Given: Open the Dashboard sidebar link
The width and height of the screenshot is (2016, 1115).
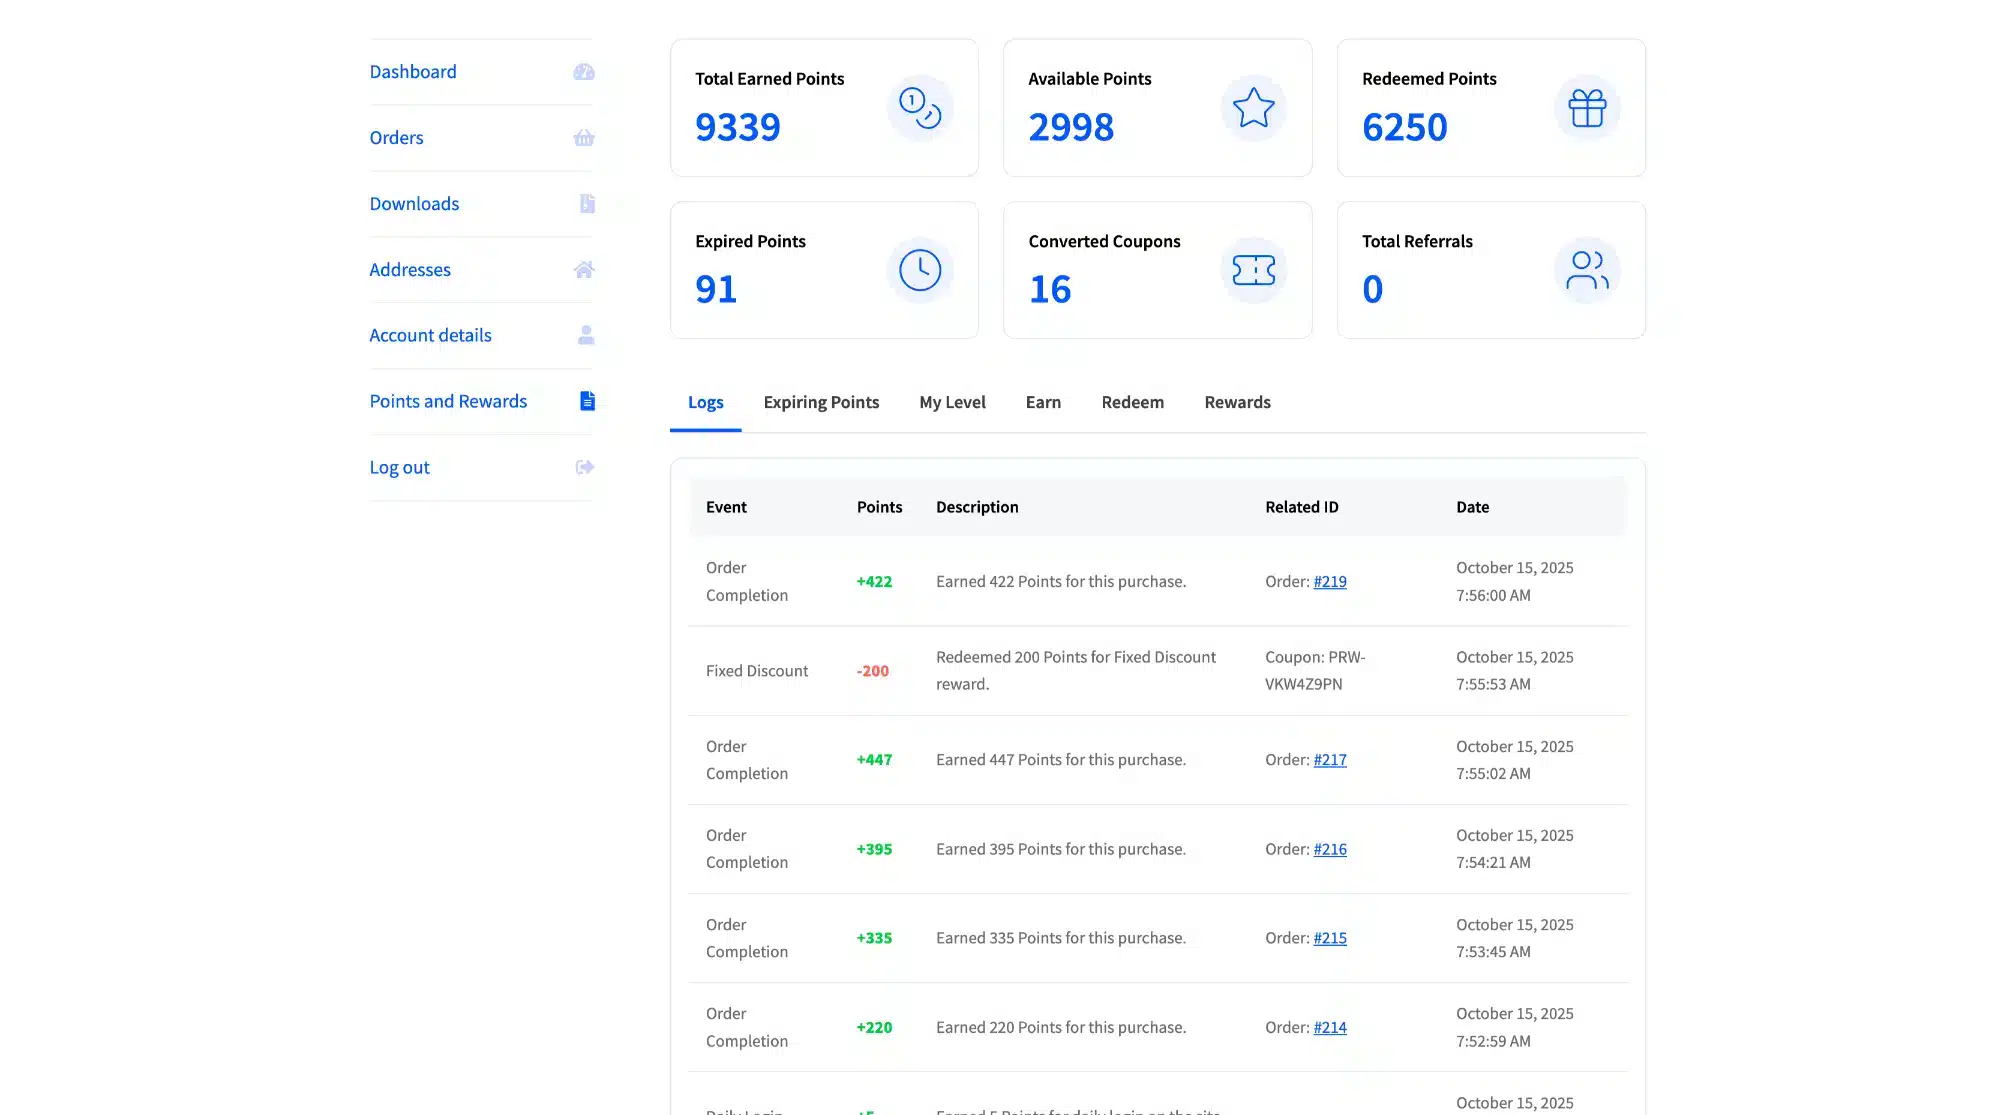Looking at the screenshot, I should (x=413, y=72).
